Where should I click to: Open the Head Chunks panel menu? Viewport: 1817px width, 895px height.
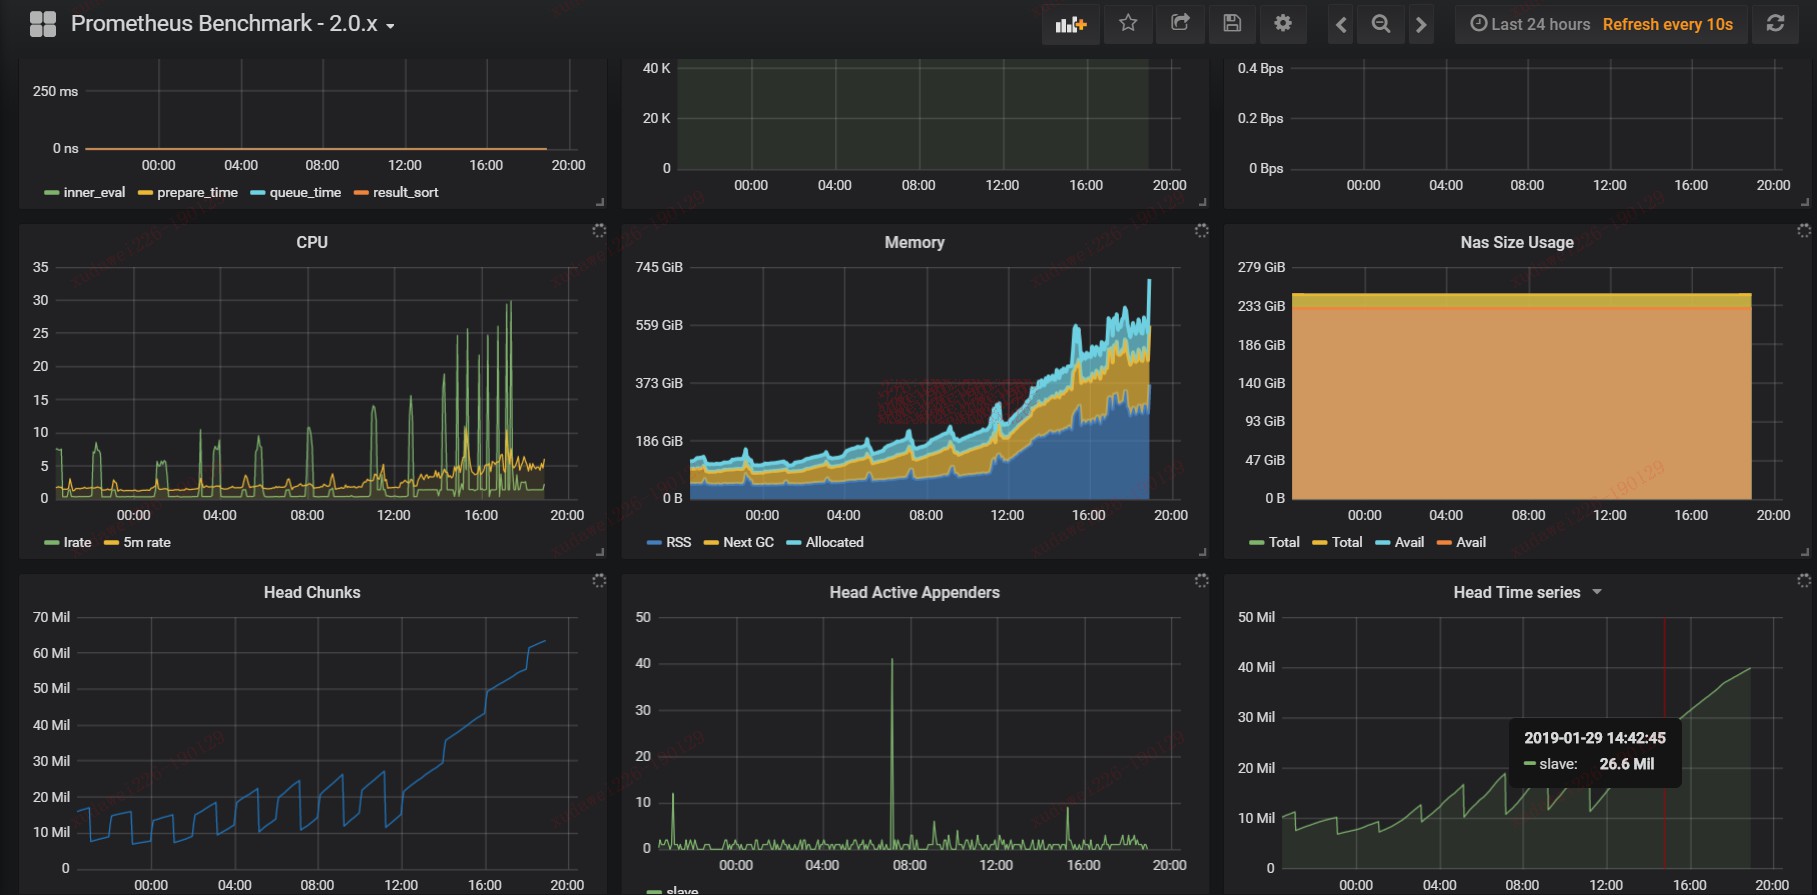click(x=312, y=592)
